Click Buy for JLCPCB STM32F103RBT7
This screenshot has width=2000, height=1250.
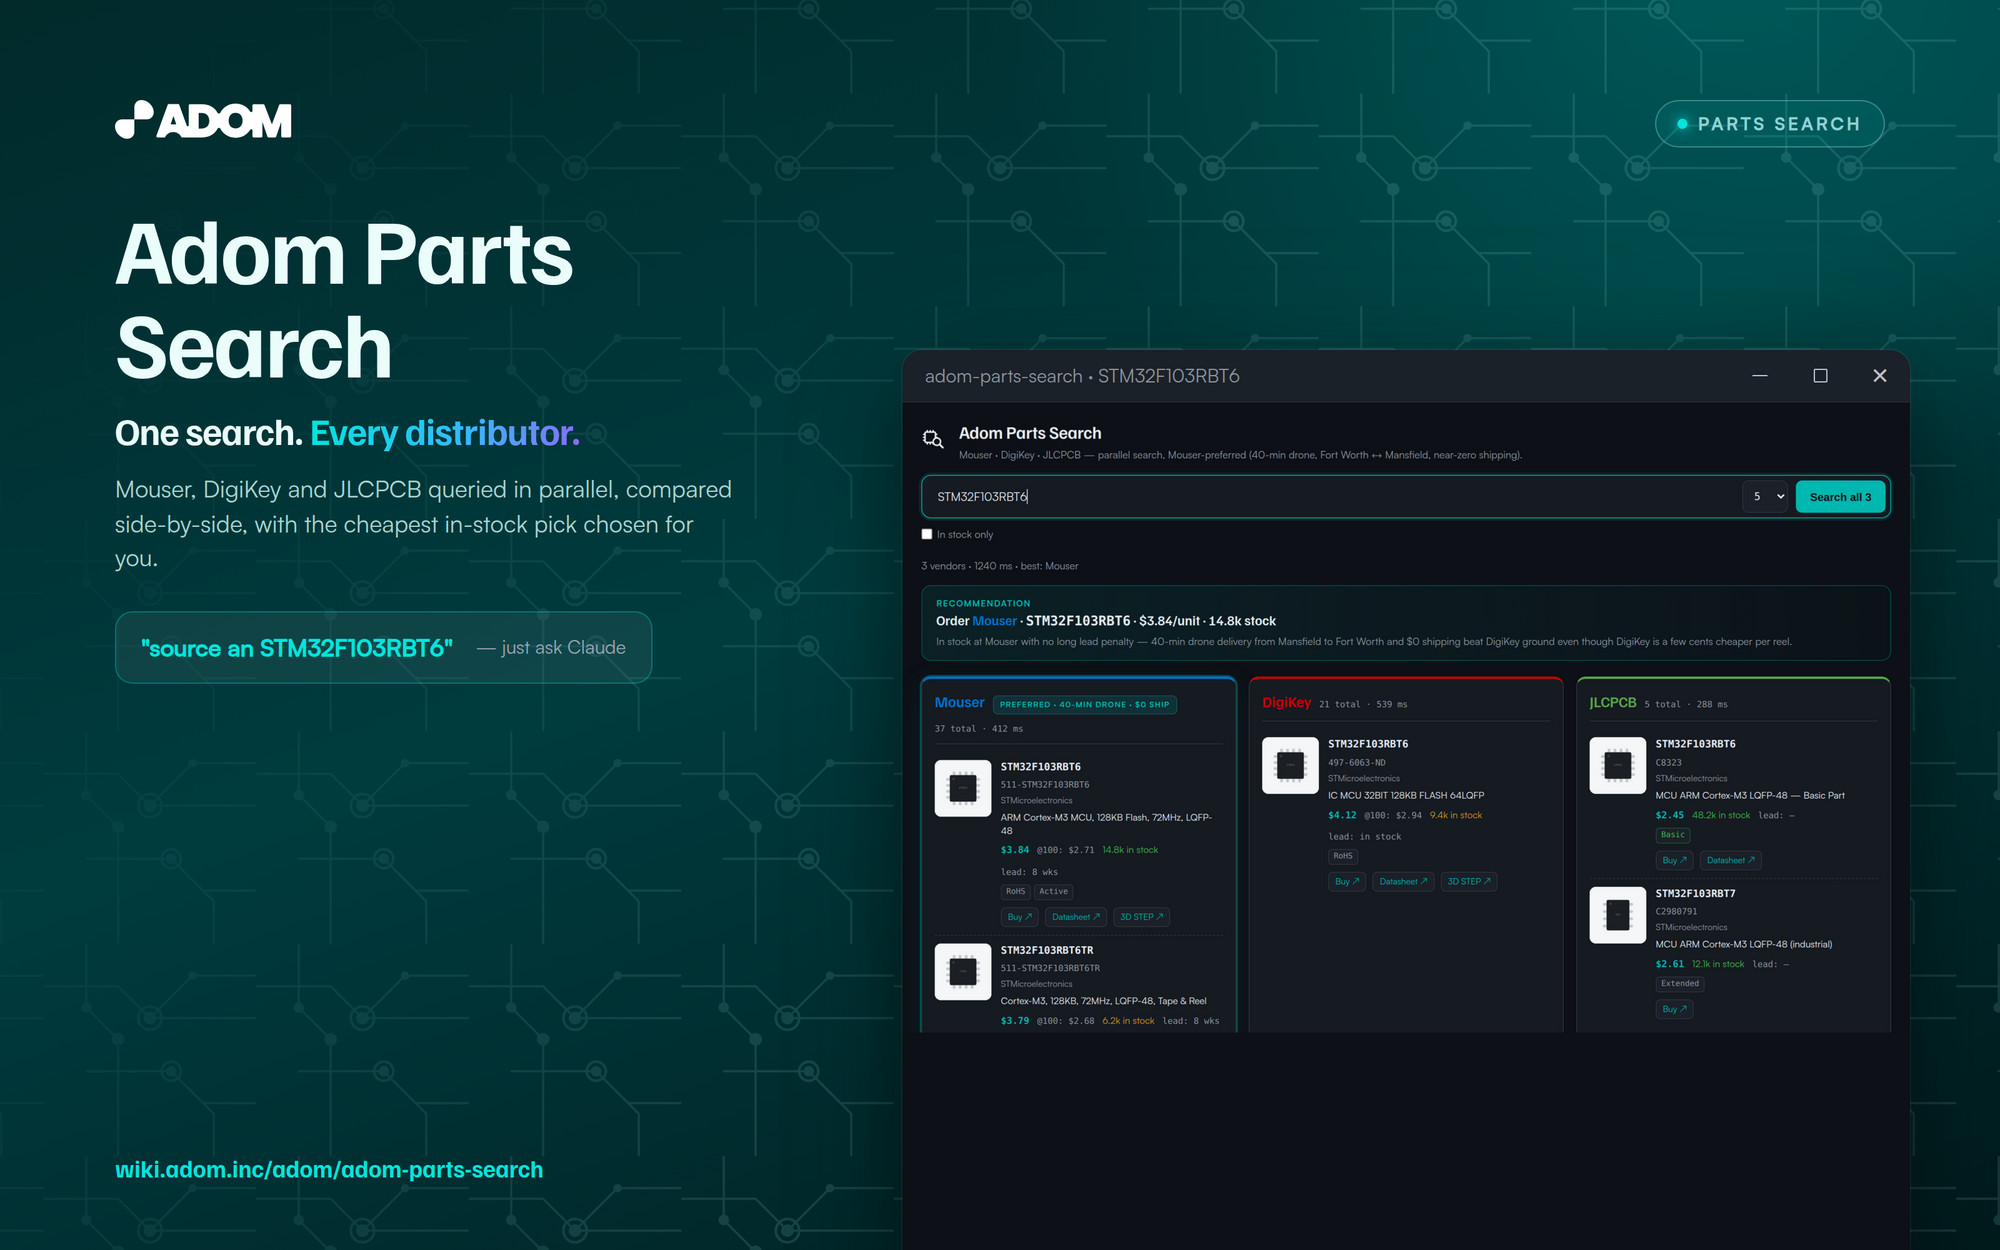tap(1674, 1010)
